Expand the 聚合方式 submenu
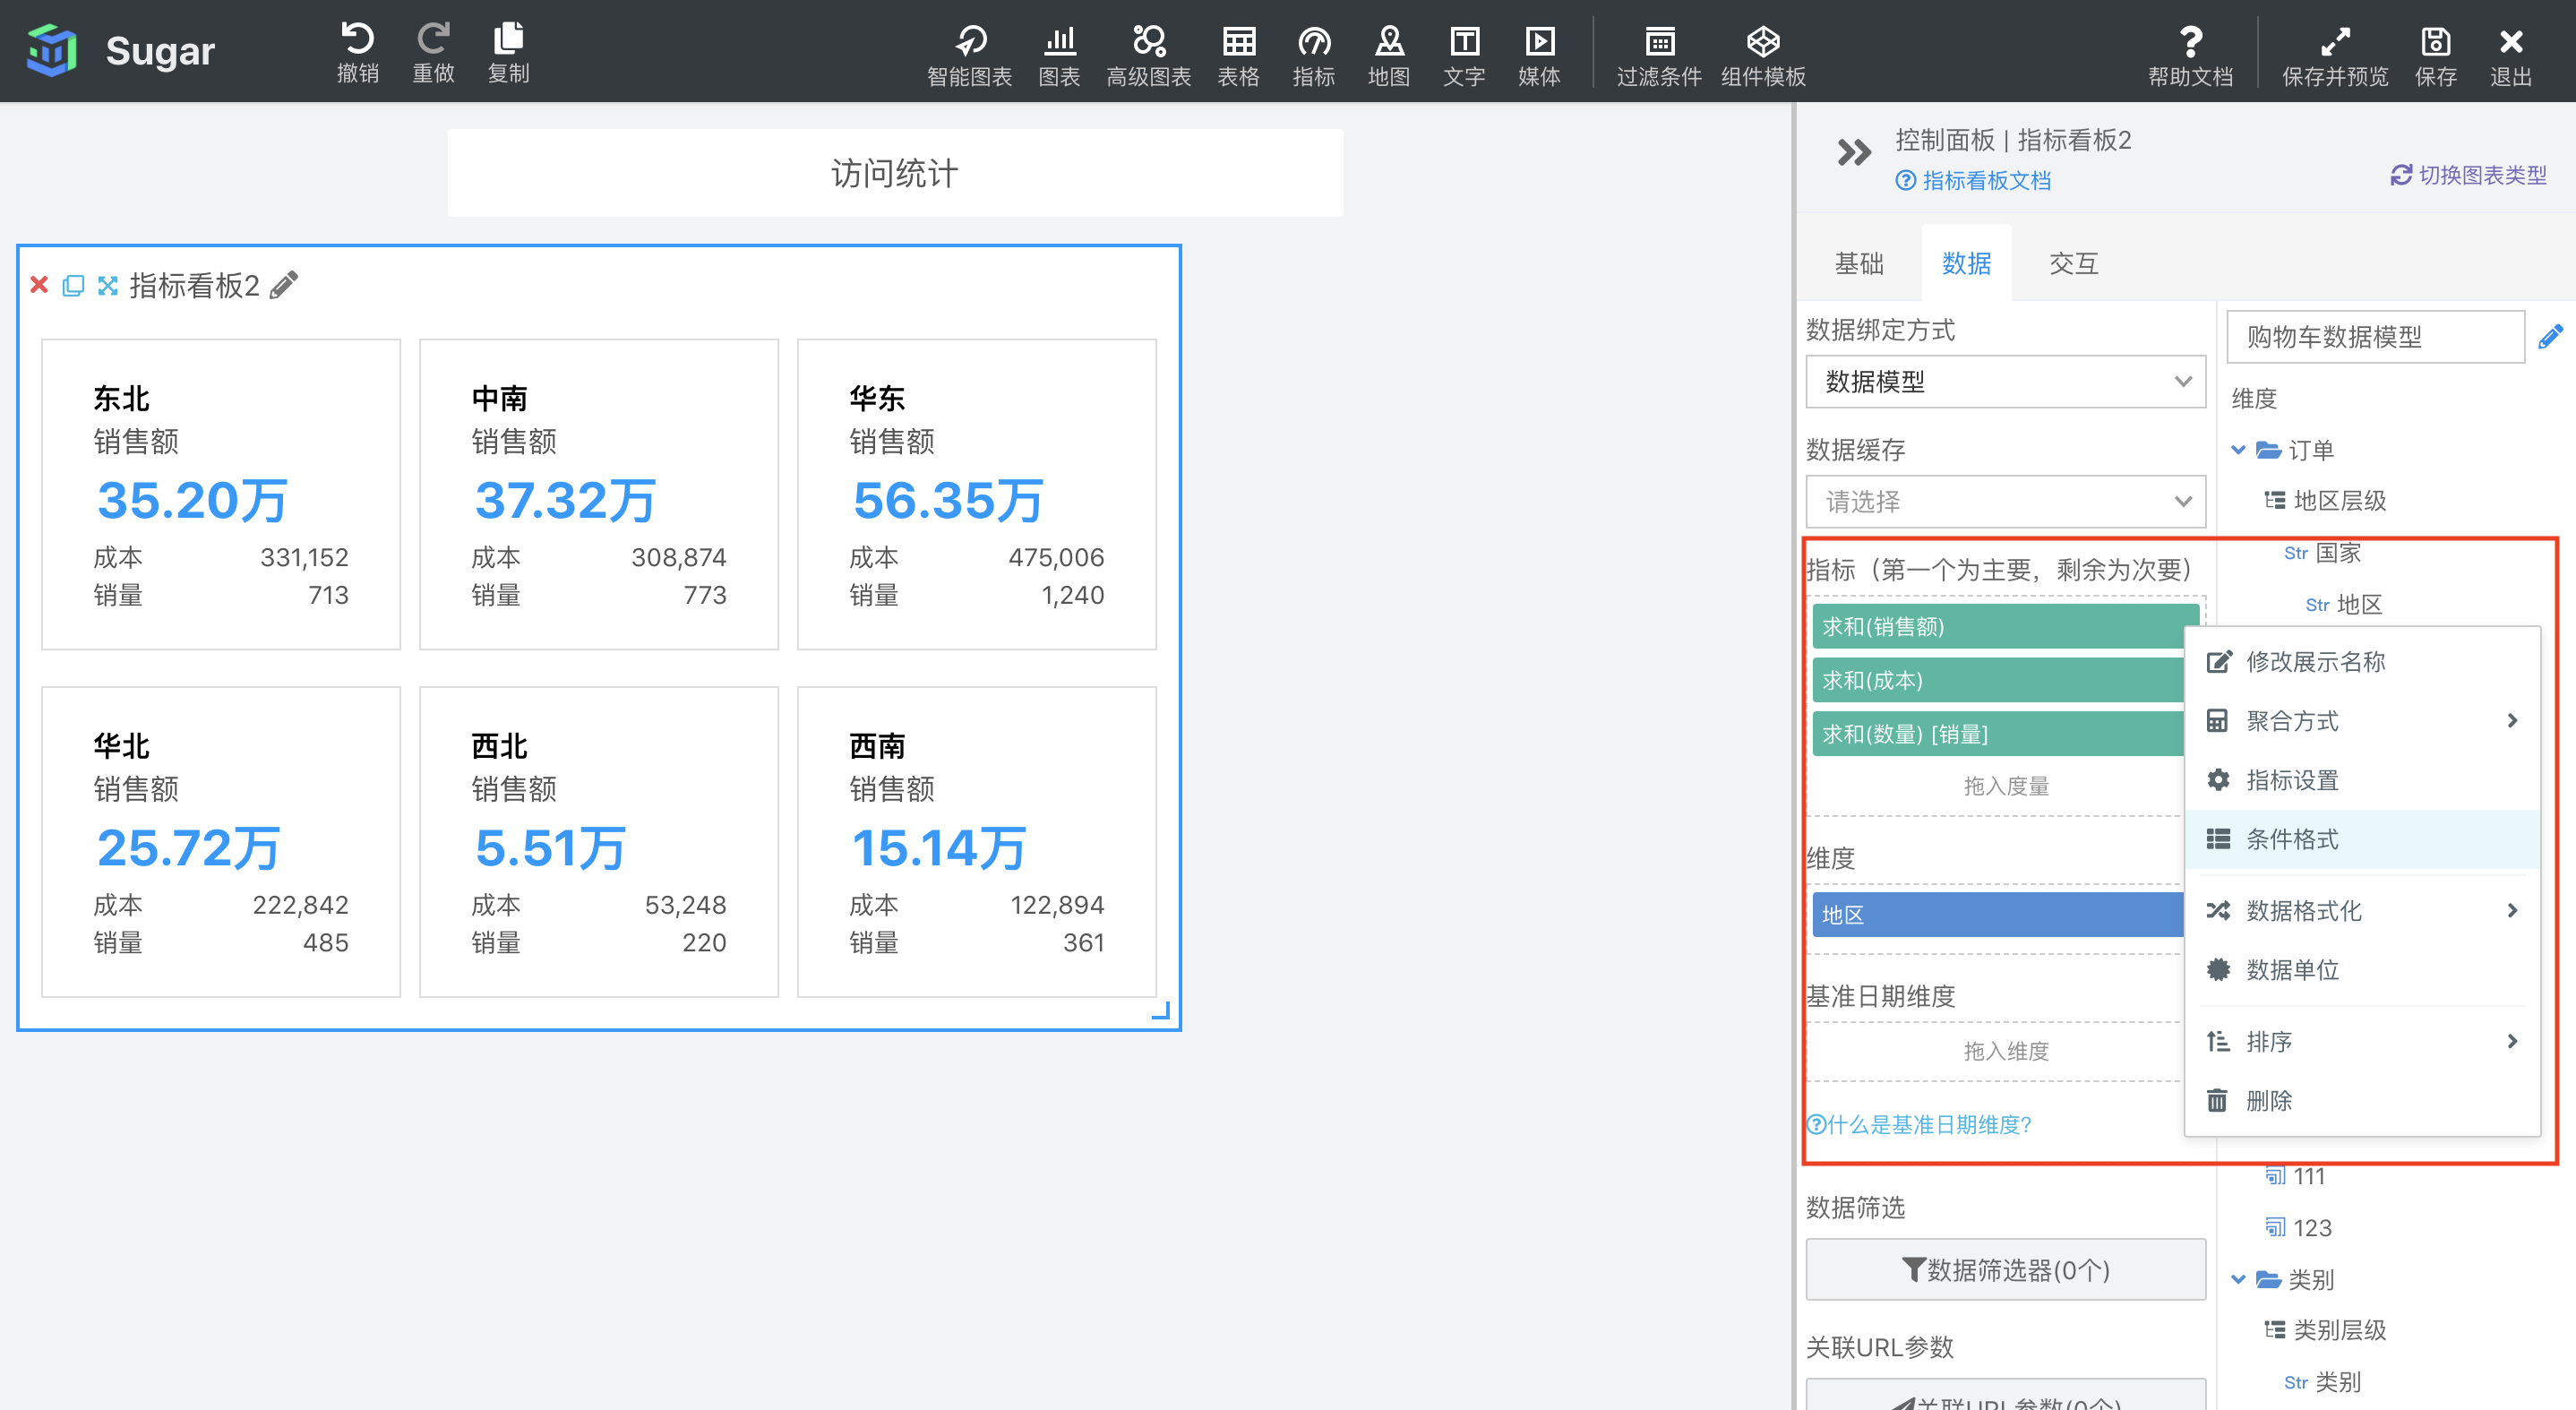The height and width of the screenshot is (1410, 2576). [2362, 721]
